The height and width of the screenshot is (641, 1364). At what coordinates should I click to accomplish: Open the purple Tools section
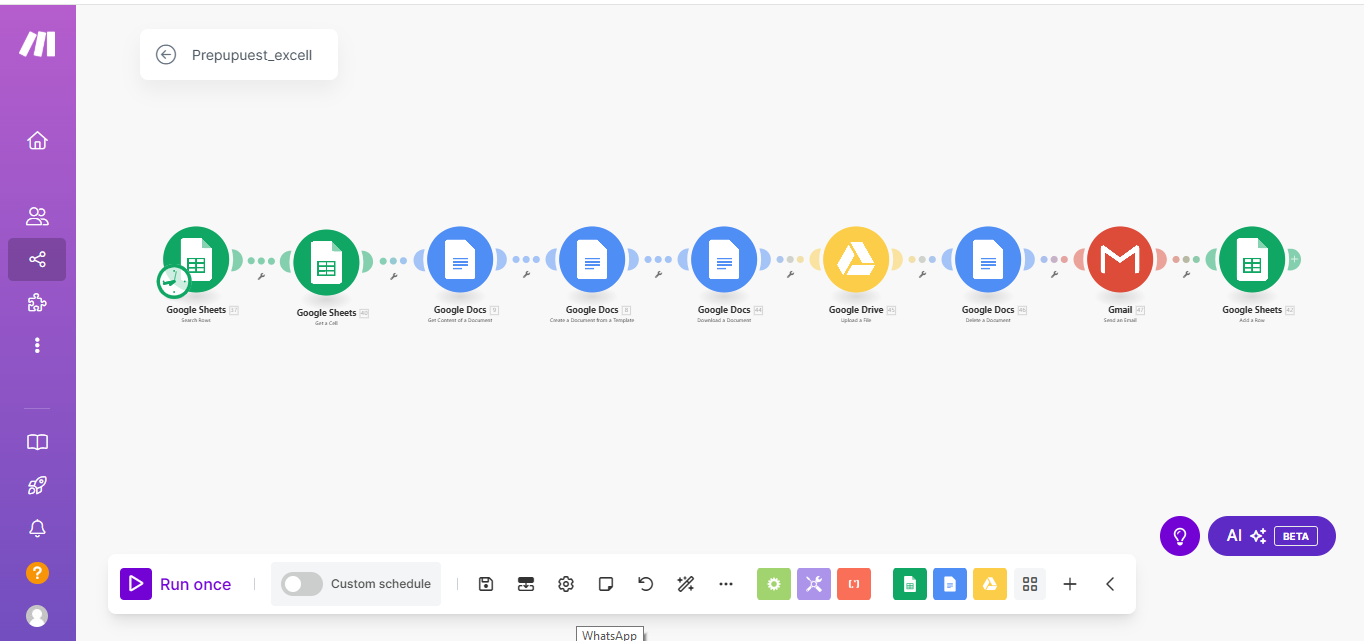coord(813,584)
